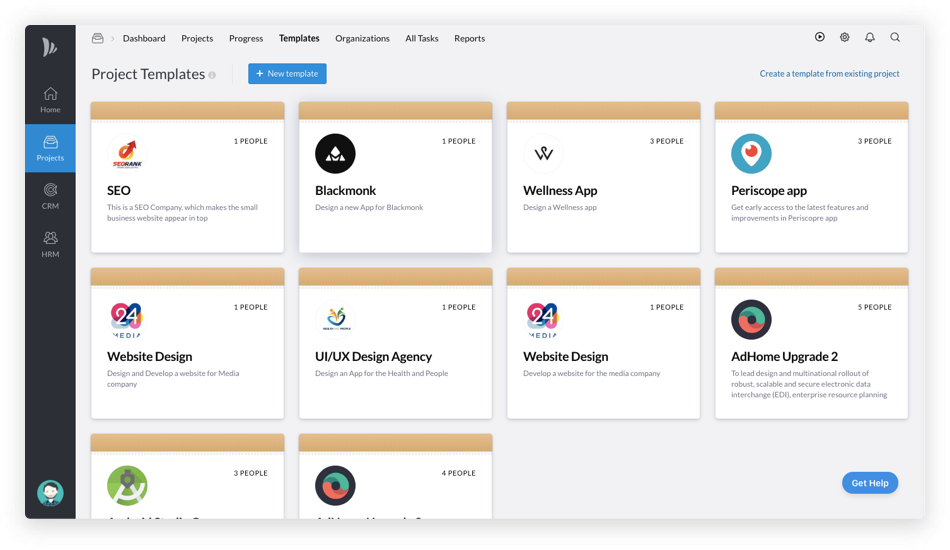
Task: Click the UI/UX Design Agency logo
Action: [336, 319]
